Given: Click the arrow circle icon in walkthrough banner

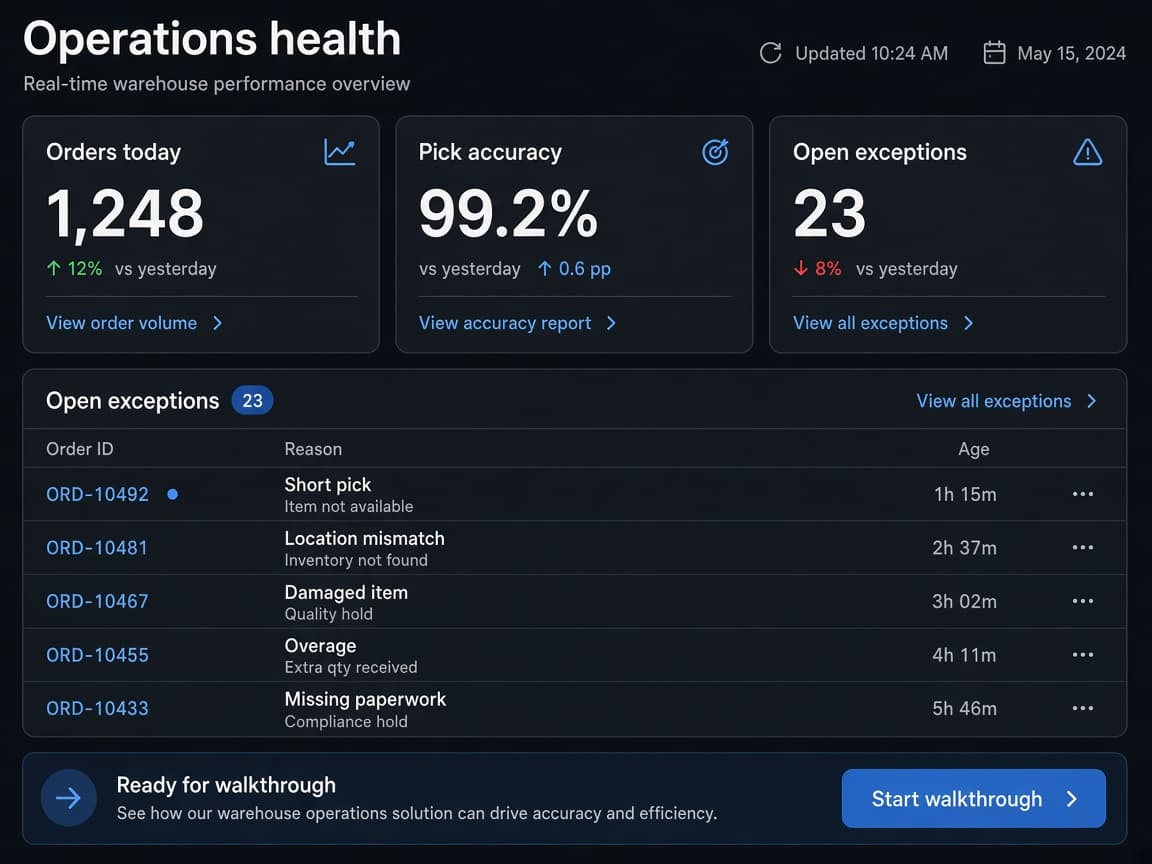Looking at the screenshot, I should coord(68,798).
